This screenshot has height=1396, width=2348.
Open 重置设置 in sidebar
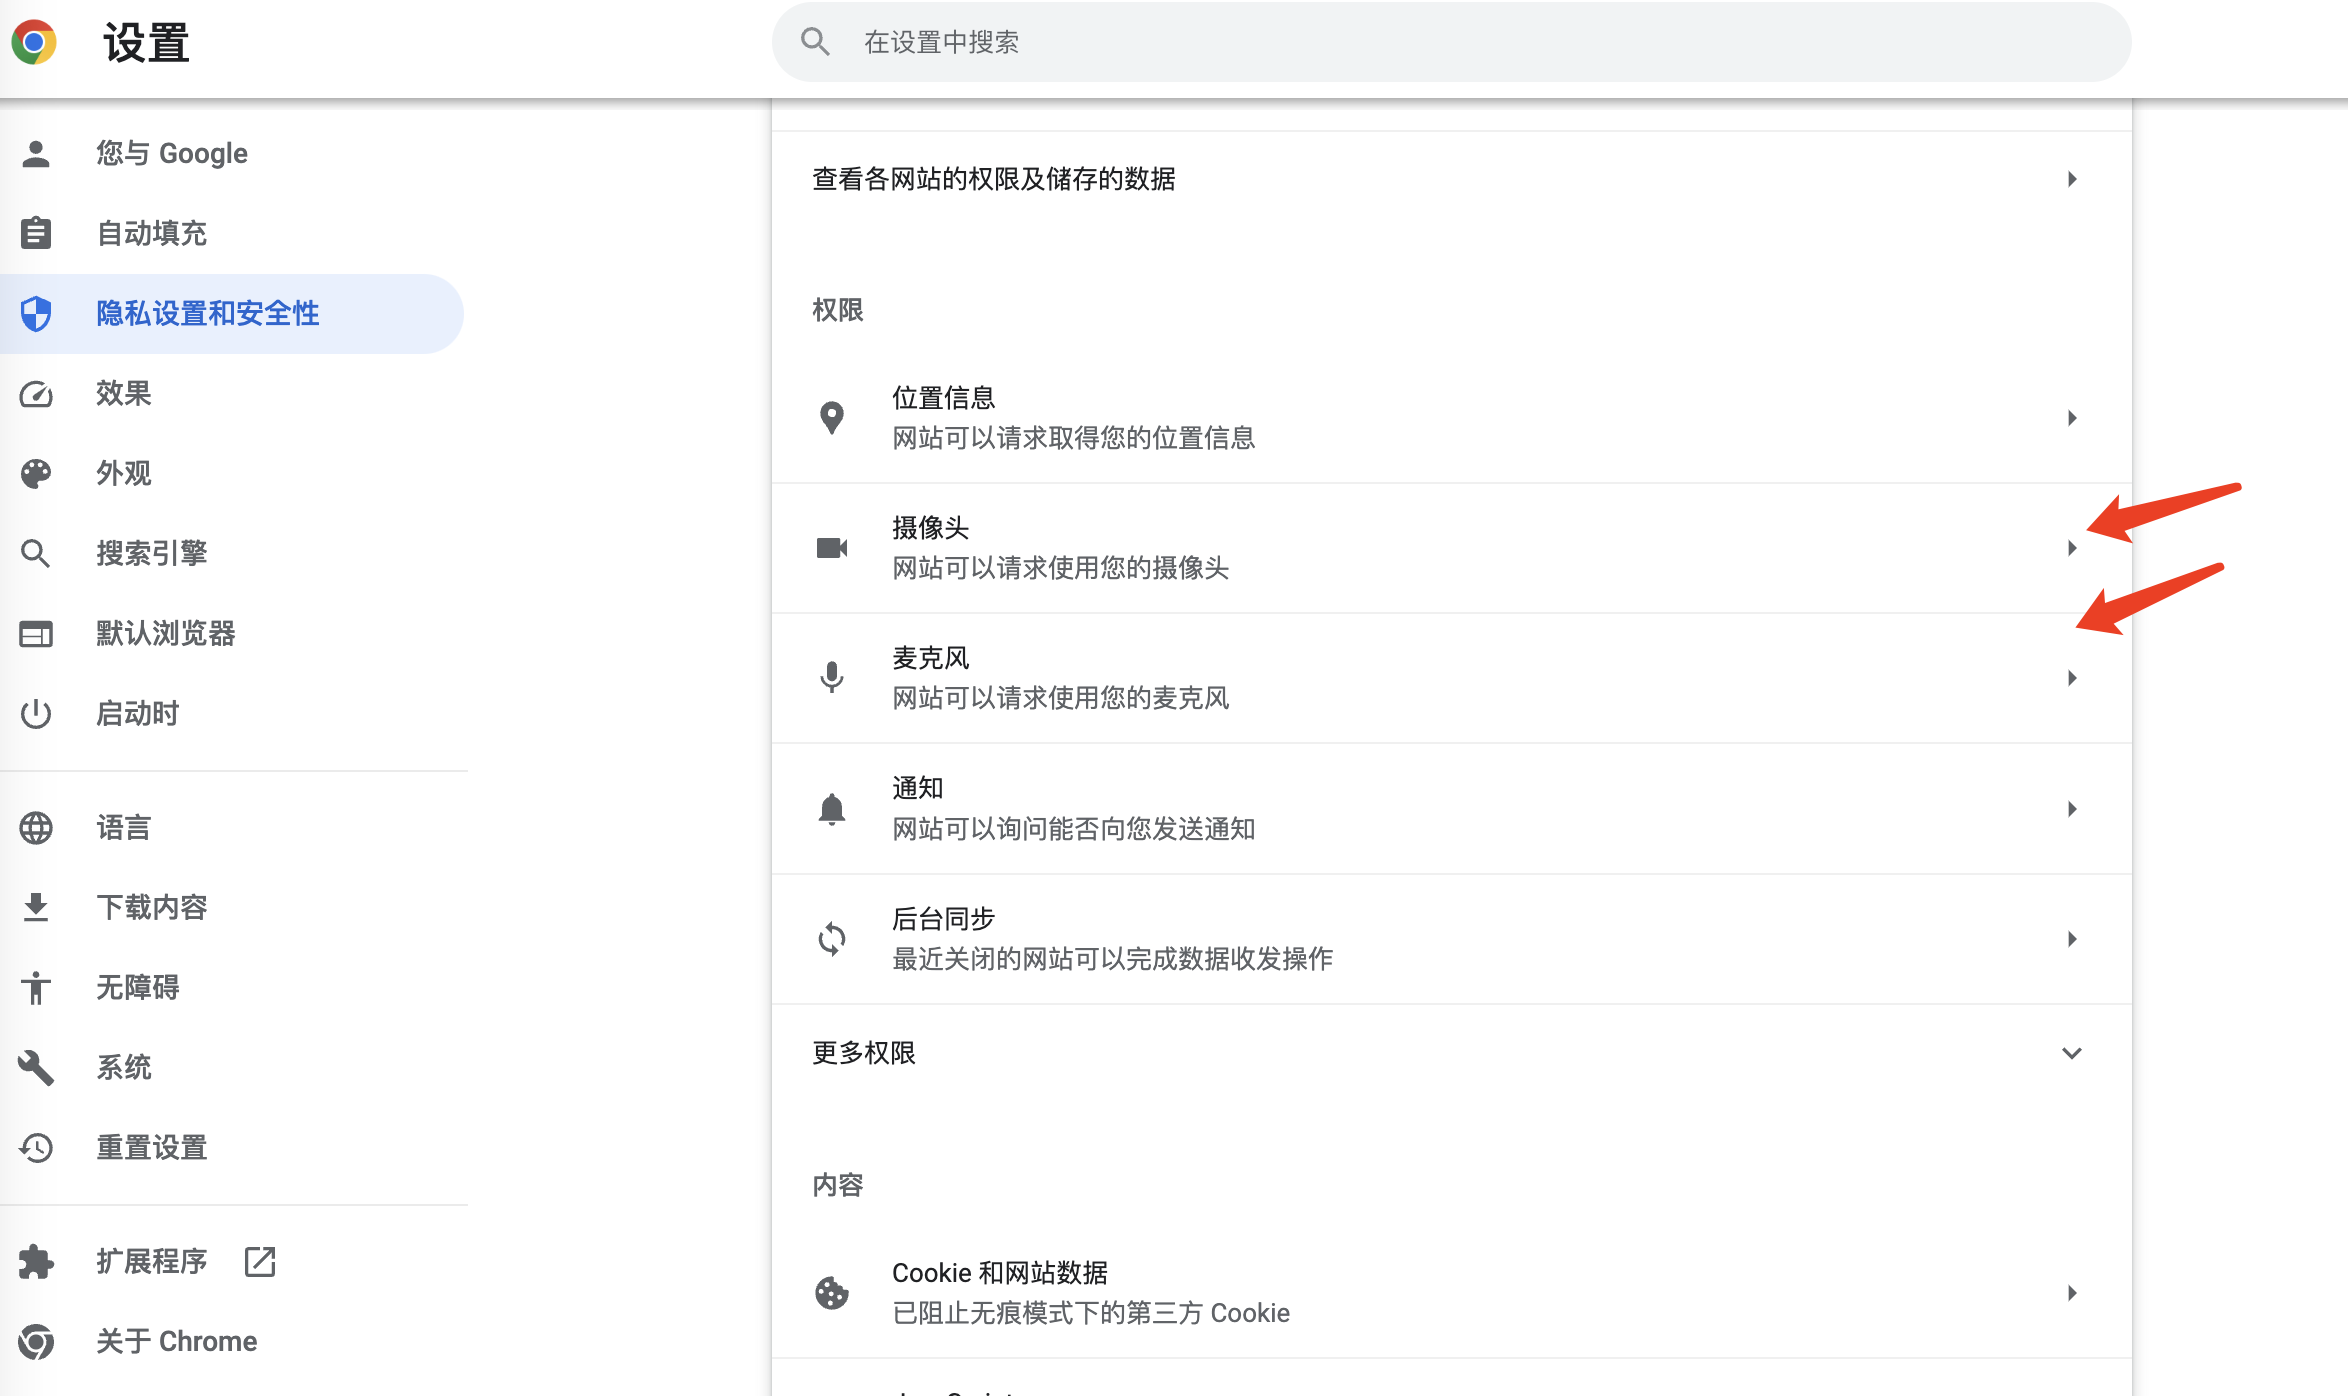pyautogui.click(x=151, y=1147)
